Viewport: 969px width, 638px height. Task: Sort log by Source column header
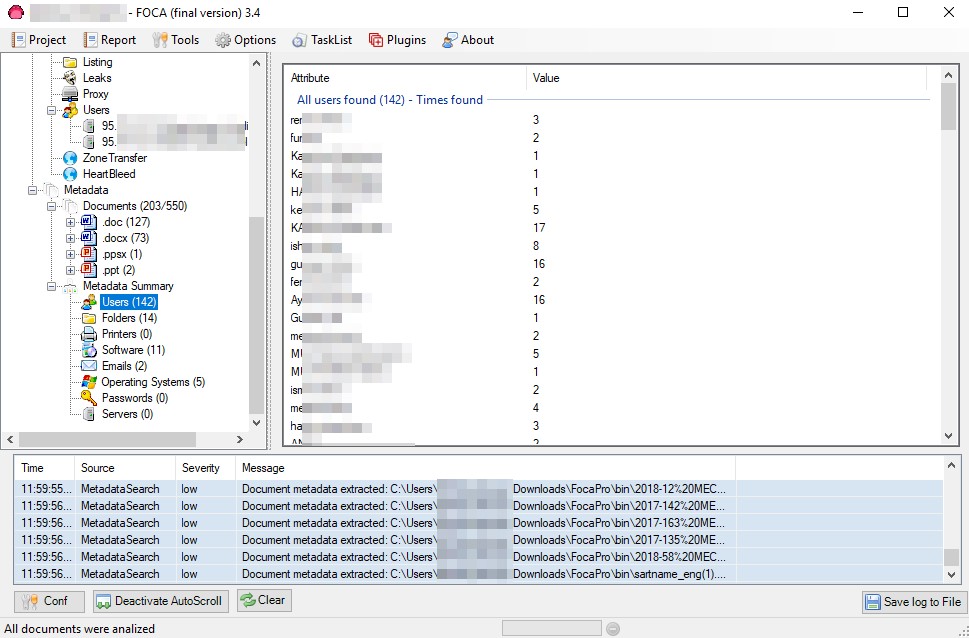tap(124, 468)
